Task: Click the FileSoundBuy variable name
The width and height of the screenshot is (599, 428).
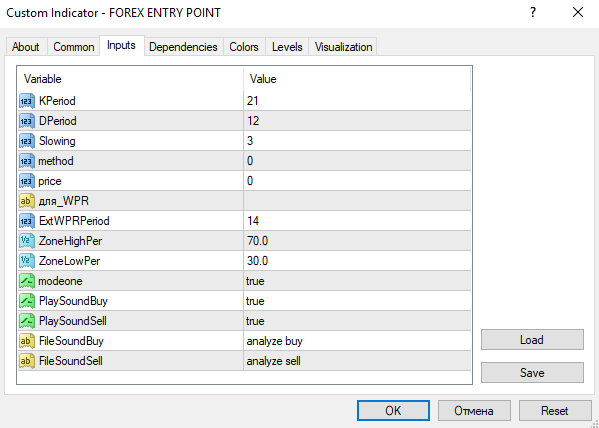Action: pyautogui.click(x=71, y=341)
